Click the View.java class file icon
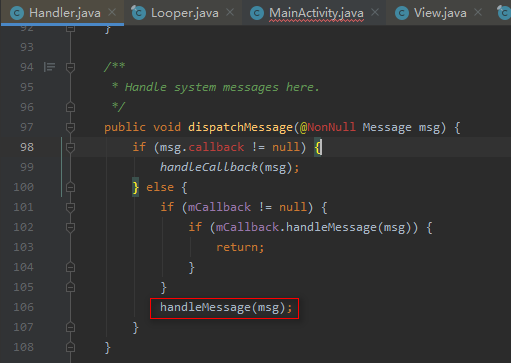This screenshot has width=511, height=363. pyautogui.click(x=402, y=13)
